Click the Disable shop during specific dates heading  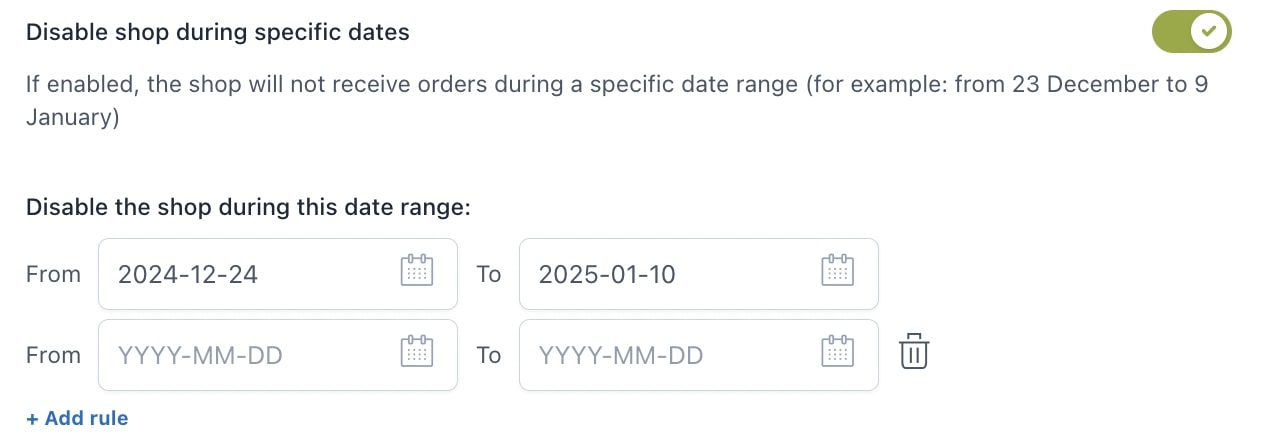click(x=218, y=32)
